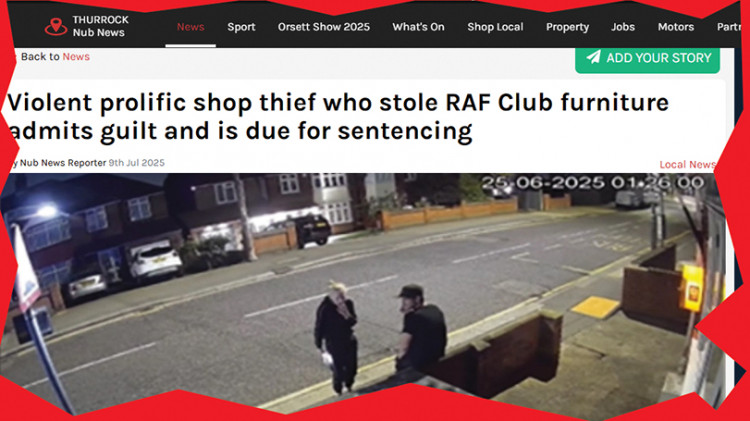Go to Orsett Show 2025 section
This screenshot has height=421, width=750.
tap(324, 27)
